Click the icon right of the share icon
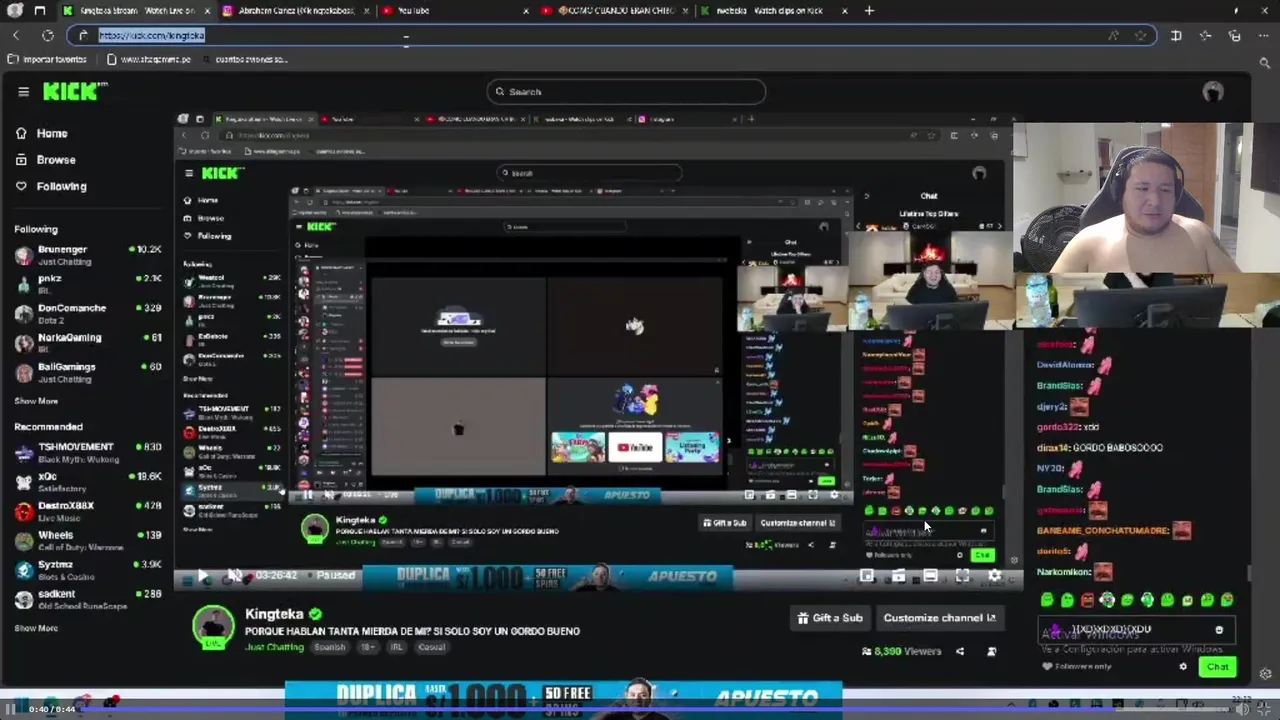 (991, 652)
